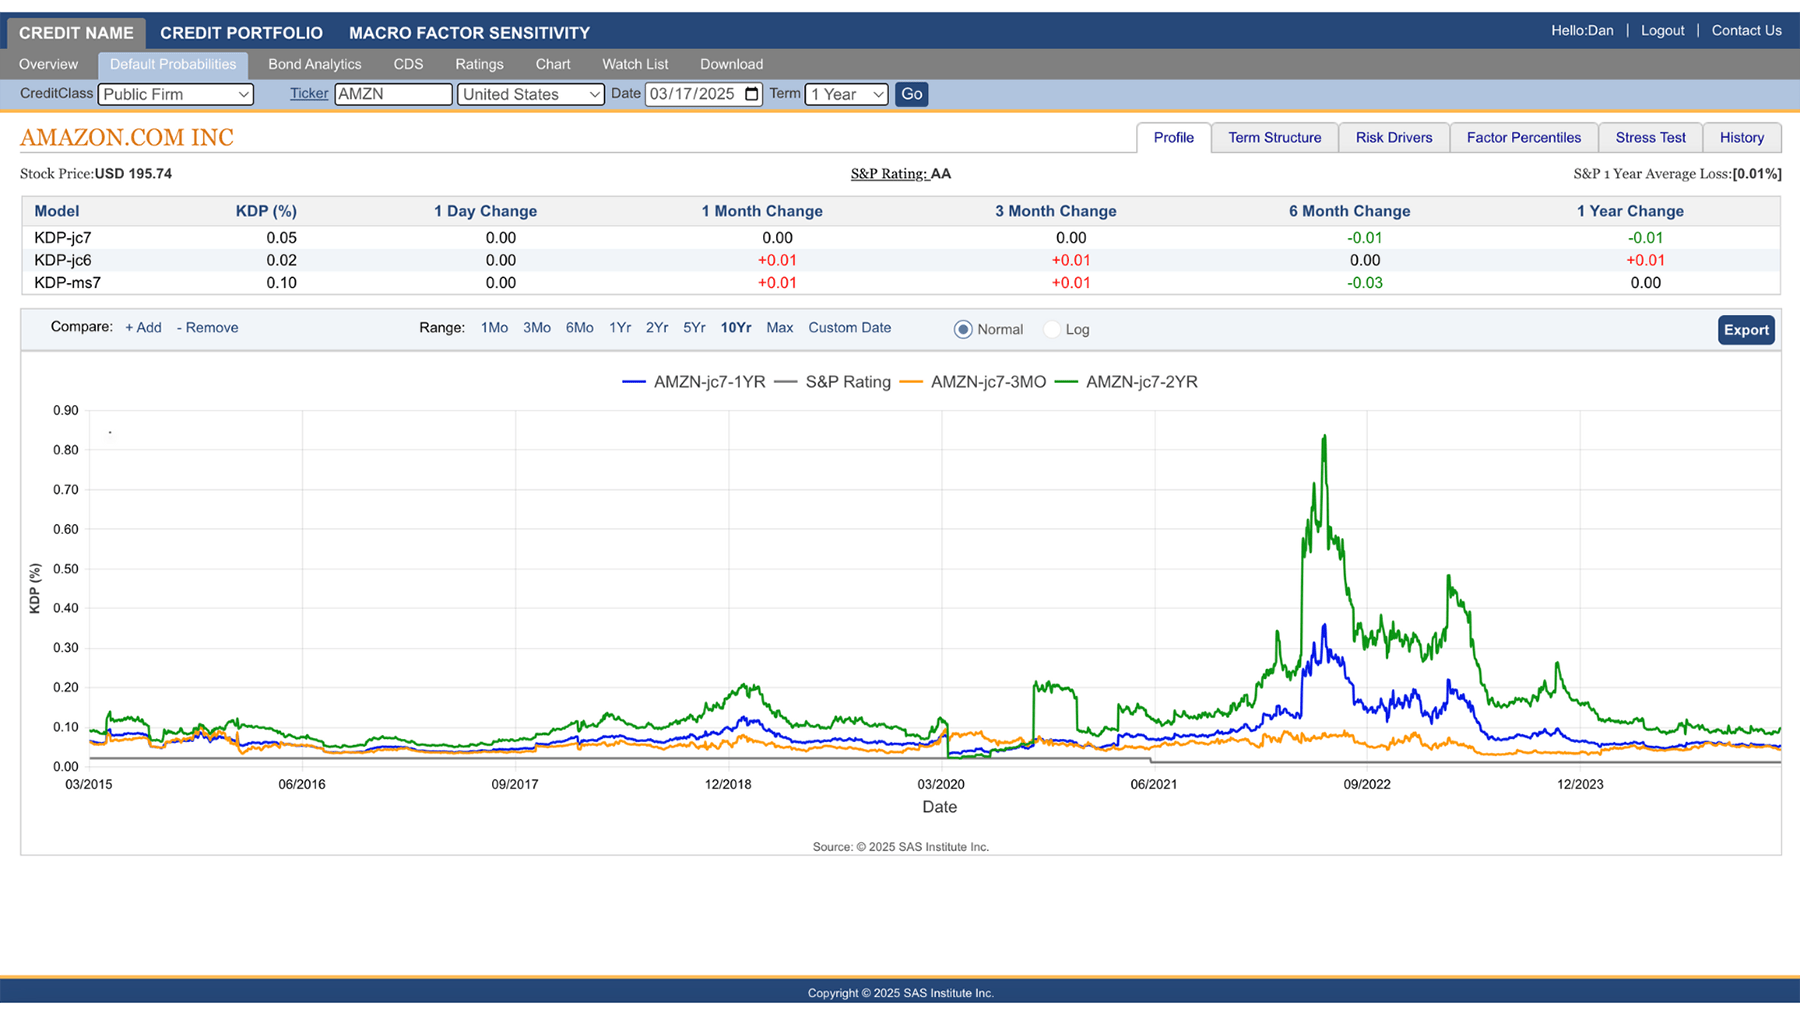Expand the Term dropdown arrow

tap(878, 94)
